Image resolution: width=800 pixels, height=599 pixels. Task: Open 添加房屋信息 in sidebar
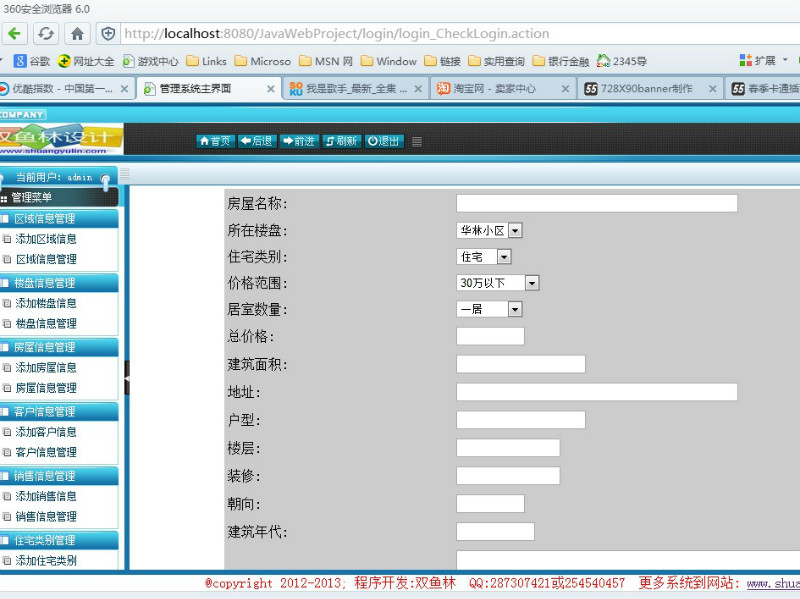click(46, 367)
